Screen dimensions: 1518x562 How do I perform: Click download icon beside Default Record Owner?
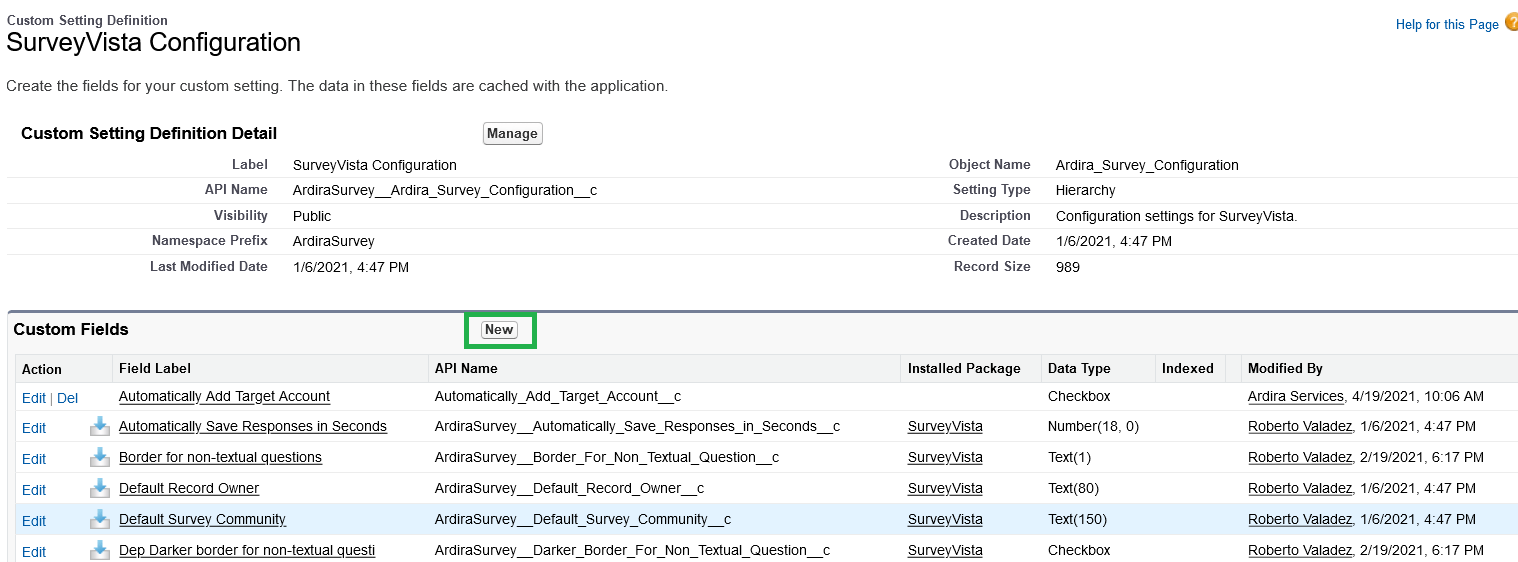pyautogui.click(x=99, y=489)
